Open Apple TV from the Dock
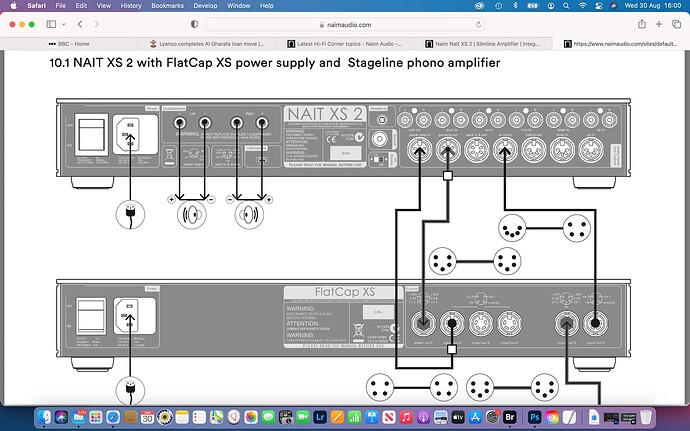690x431 pixels. point(458,416)
